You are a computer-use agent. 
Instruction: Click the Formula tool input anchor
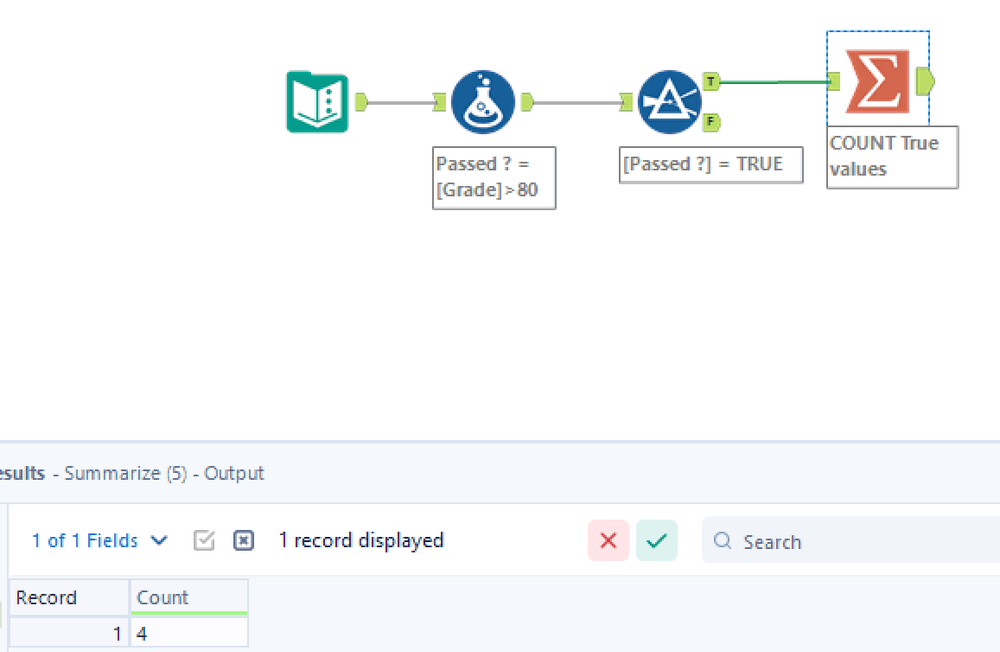click(x=439, y=102)
